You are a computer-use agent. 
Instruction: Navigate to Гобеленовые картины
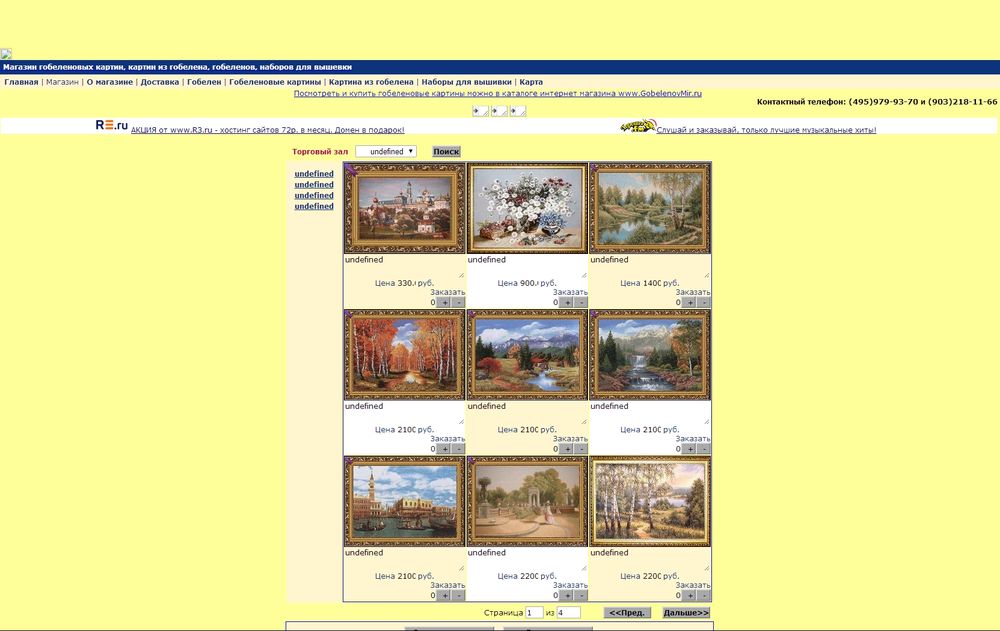(x=275, y=82)
